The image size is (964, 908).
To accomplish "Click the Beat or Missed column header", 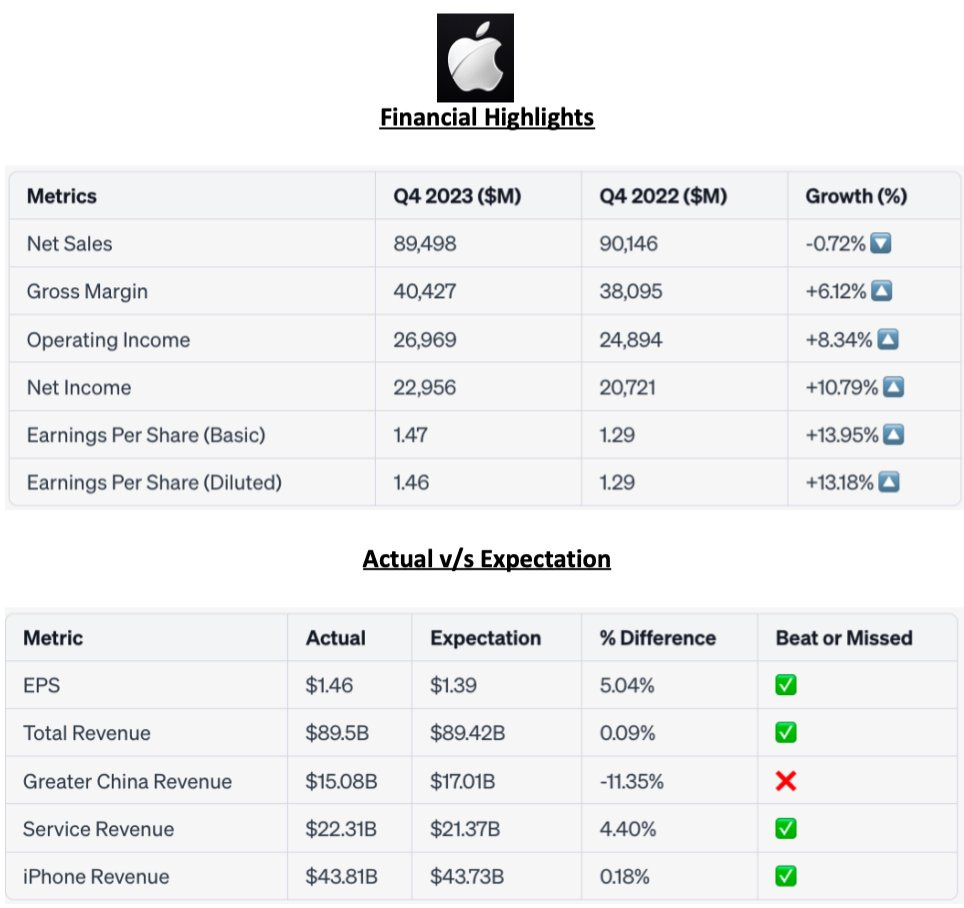I will point(844,638).
